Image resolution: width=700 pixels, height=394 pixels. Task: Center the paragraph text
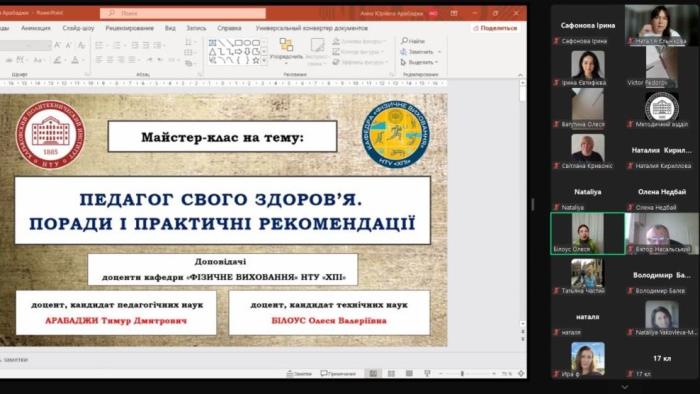(110, 59)
